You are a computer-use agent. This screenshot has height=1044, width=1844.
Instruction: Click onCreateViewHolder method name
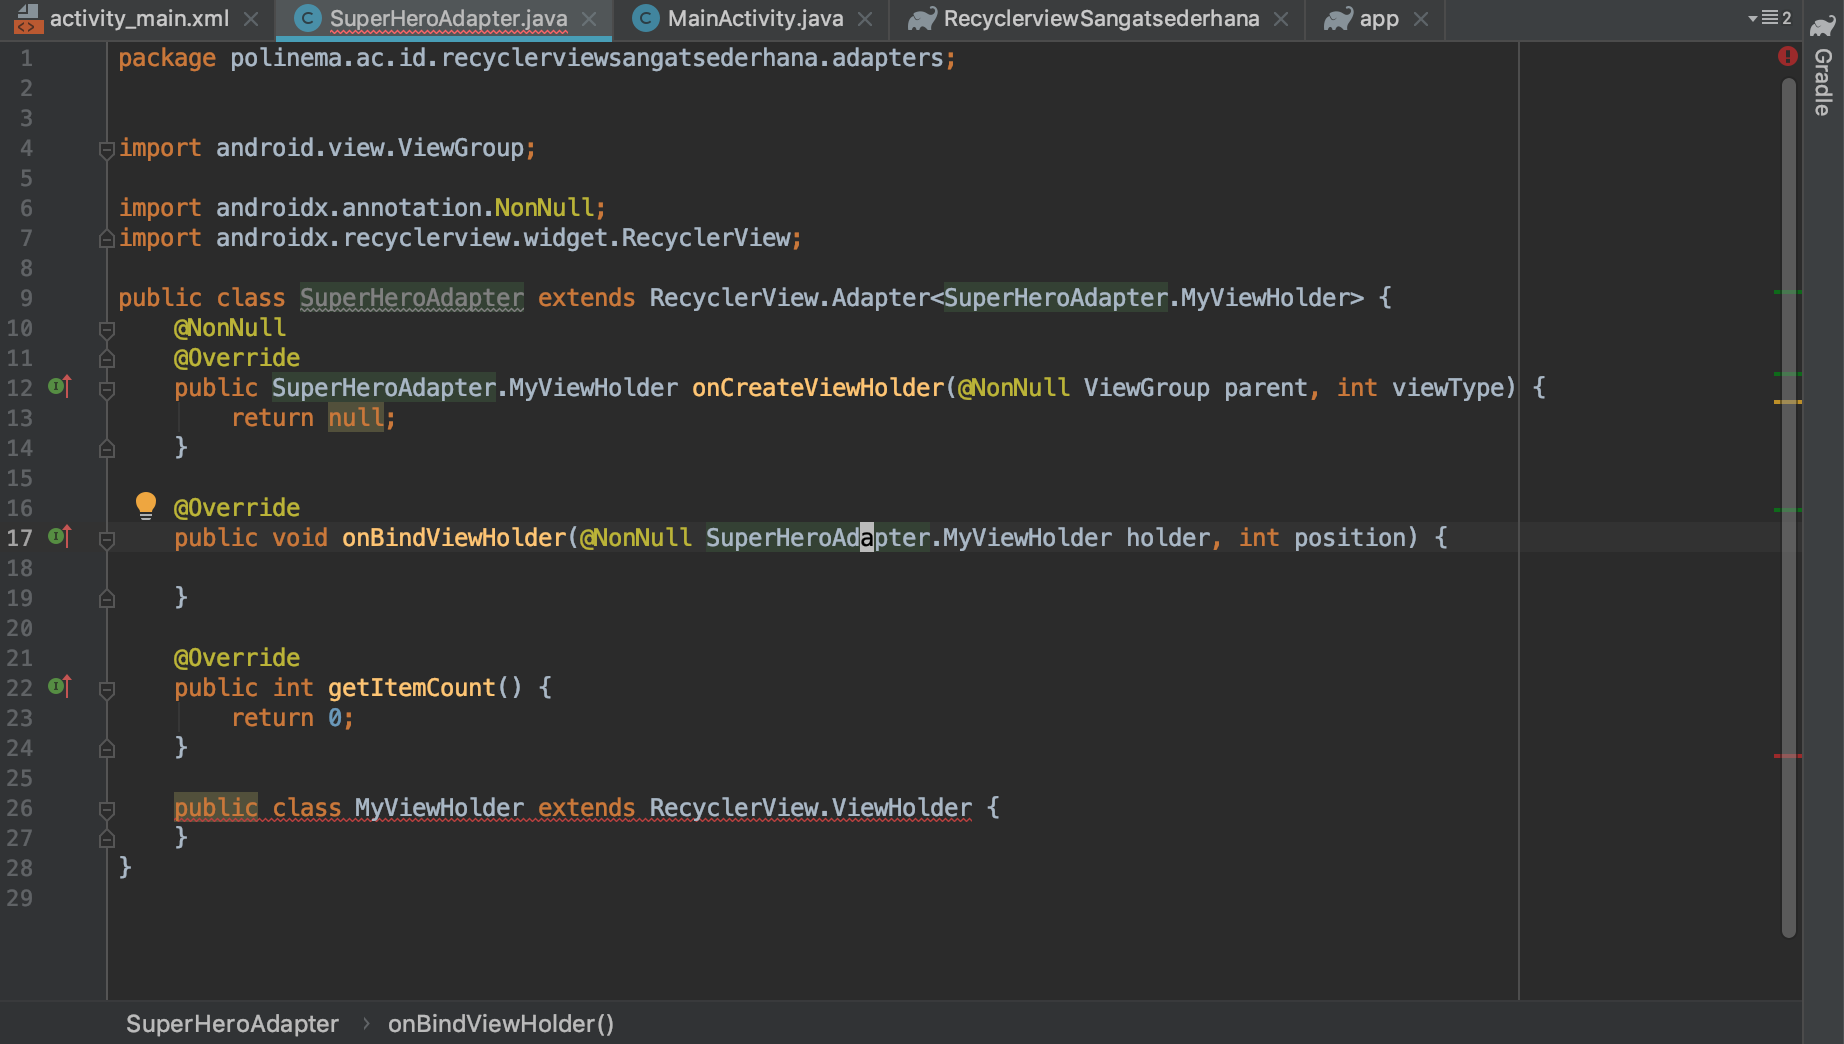(x=818, y=388)
